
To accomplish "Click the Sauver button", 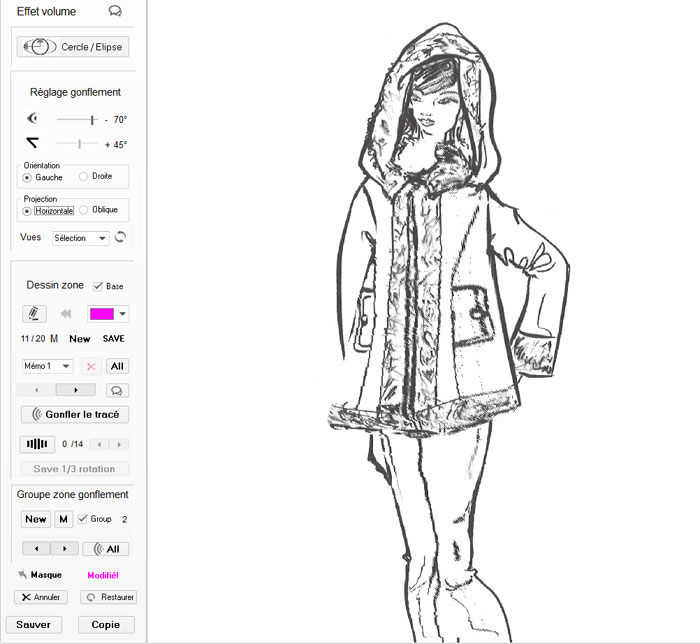I will click(x=33, y=624).
